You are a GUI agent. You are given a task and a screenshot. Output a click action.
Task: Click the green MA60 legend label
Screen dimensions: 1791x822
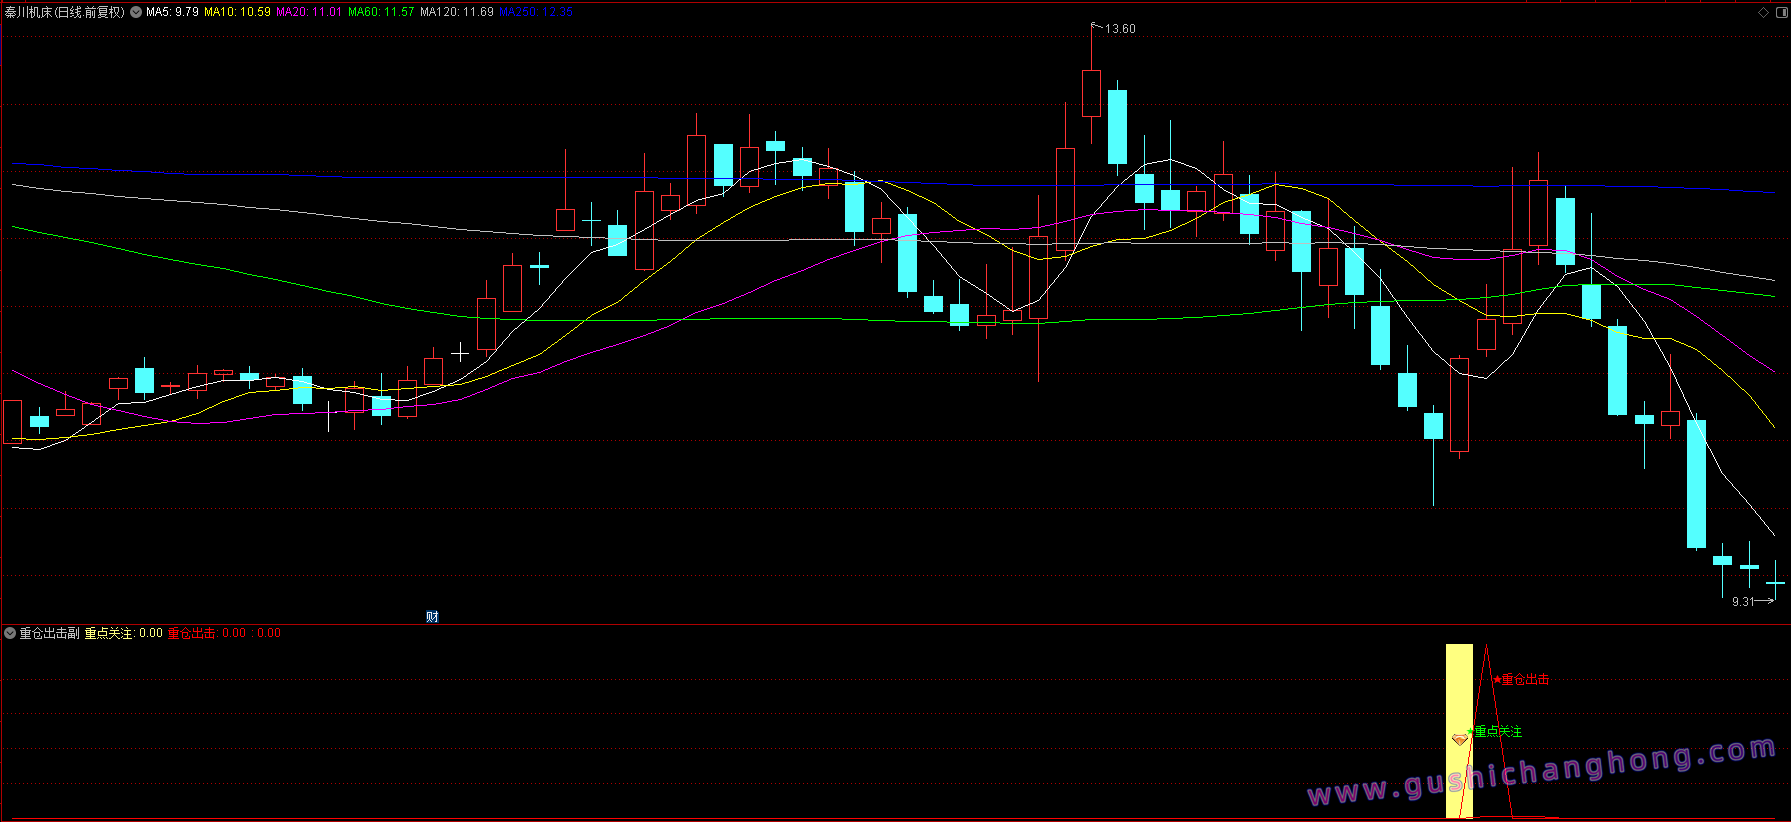click(381, 12)
